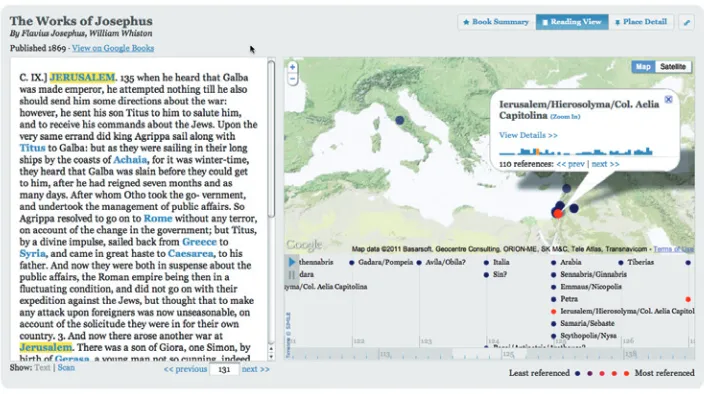Click the blue marker north of Jerusalem
Viewport: 704px width, 394px height.
click(567, 188)
